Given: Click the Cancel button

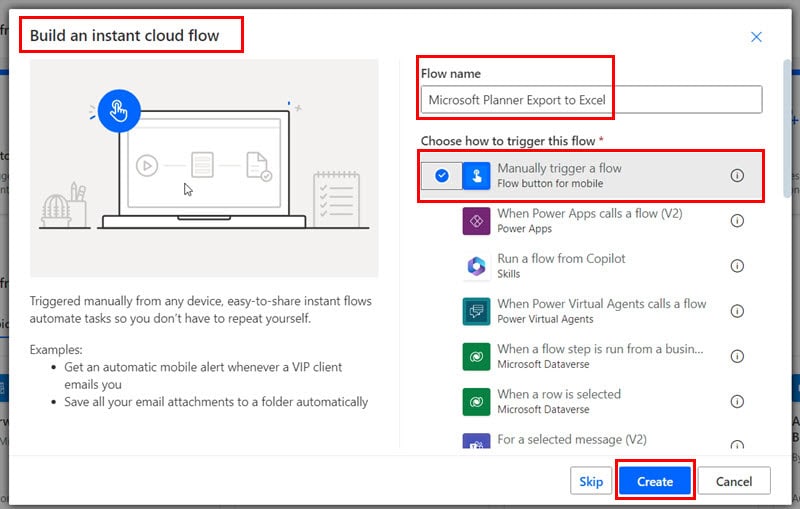Looking at the screenshot, I should pos(734,481).
